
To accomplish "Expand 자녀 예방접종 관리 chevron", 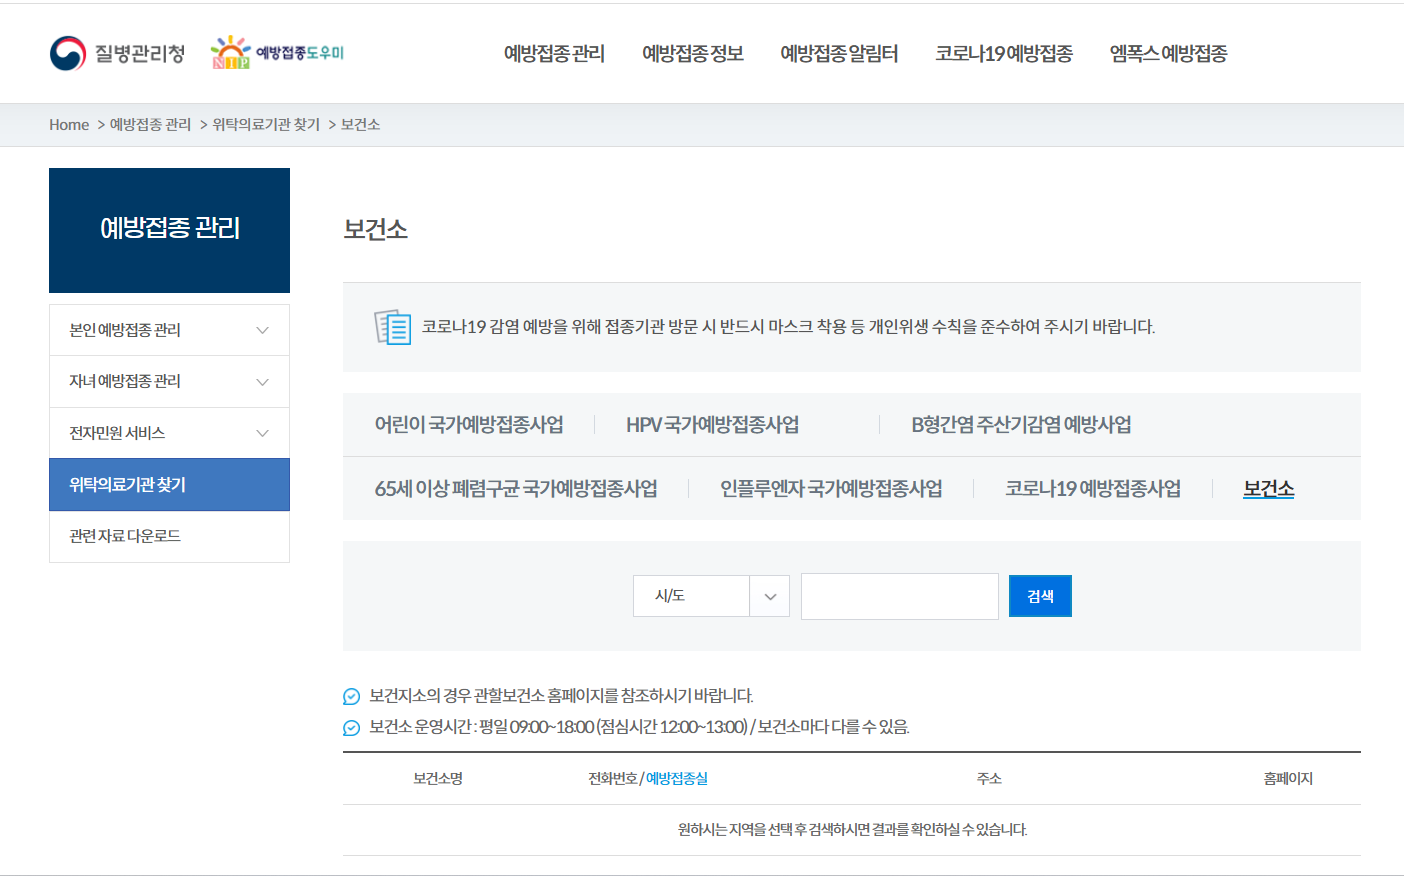I will click(262, 382).
